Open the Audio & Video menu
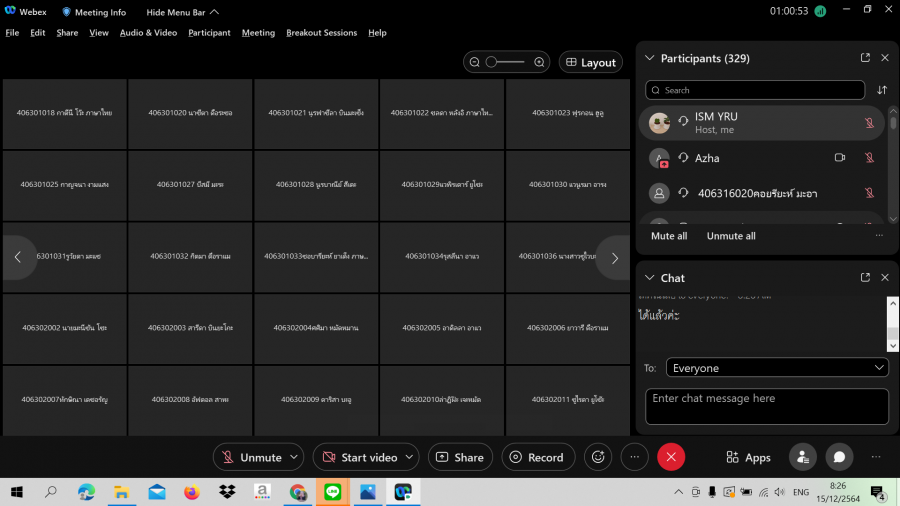The image size is (900, 506). 148,33
